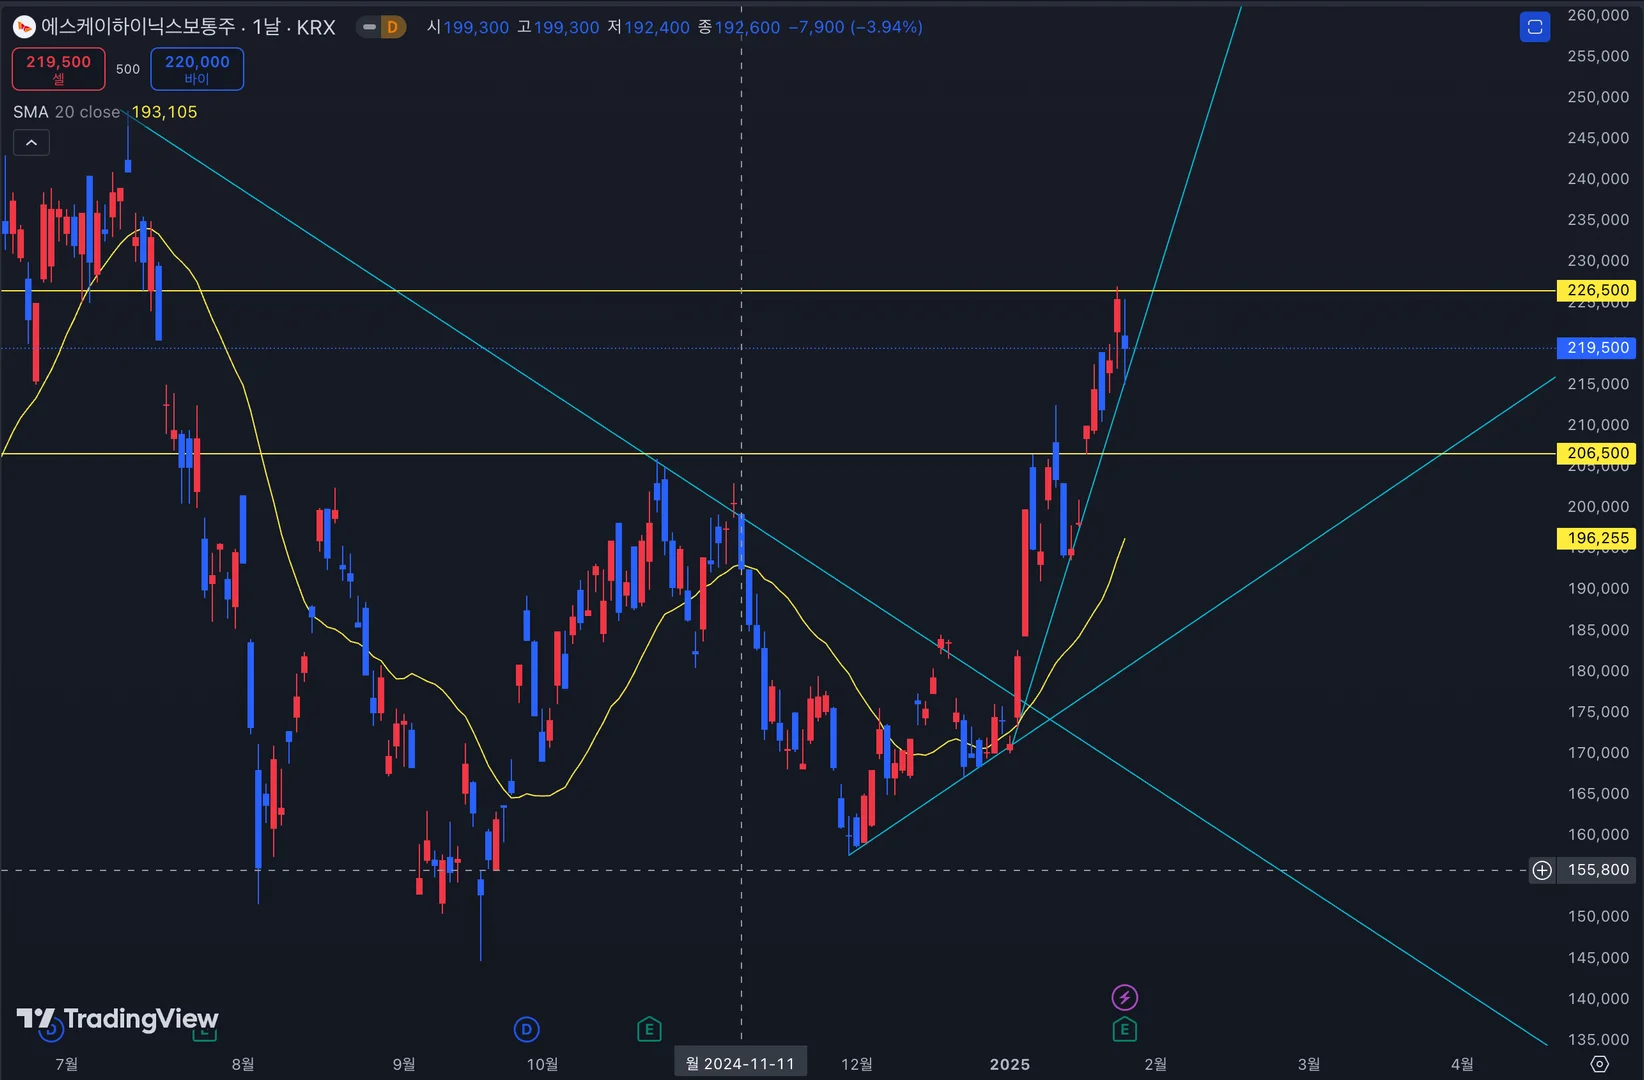The height and width of the screenshot is (1080, 1644).
Task: Click the 230,000 price axis label
Action: click(x=1598, y=261)
